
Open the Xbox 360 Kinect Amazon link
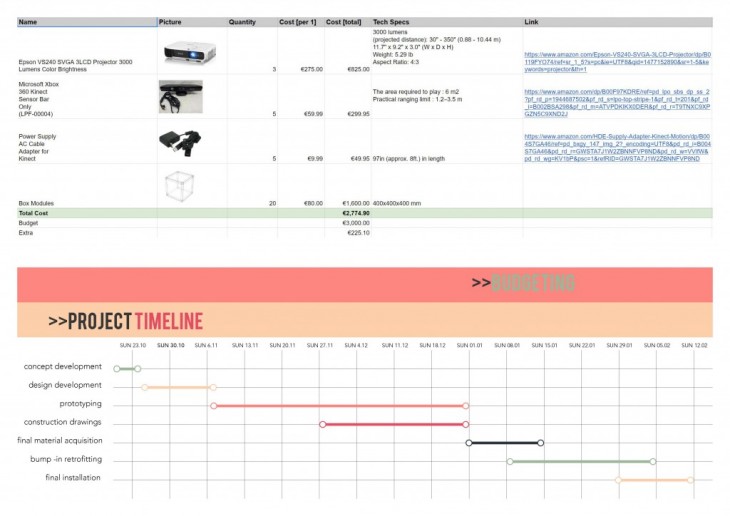pos(617,102)
